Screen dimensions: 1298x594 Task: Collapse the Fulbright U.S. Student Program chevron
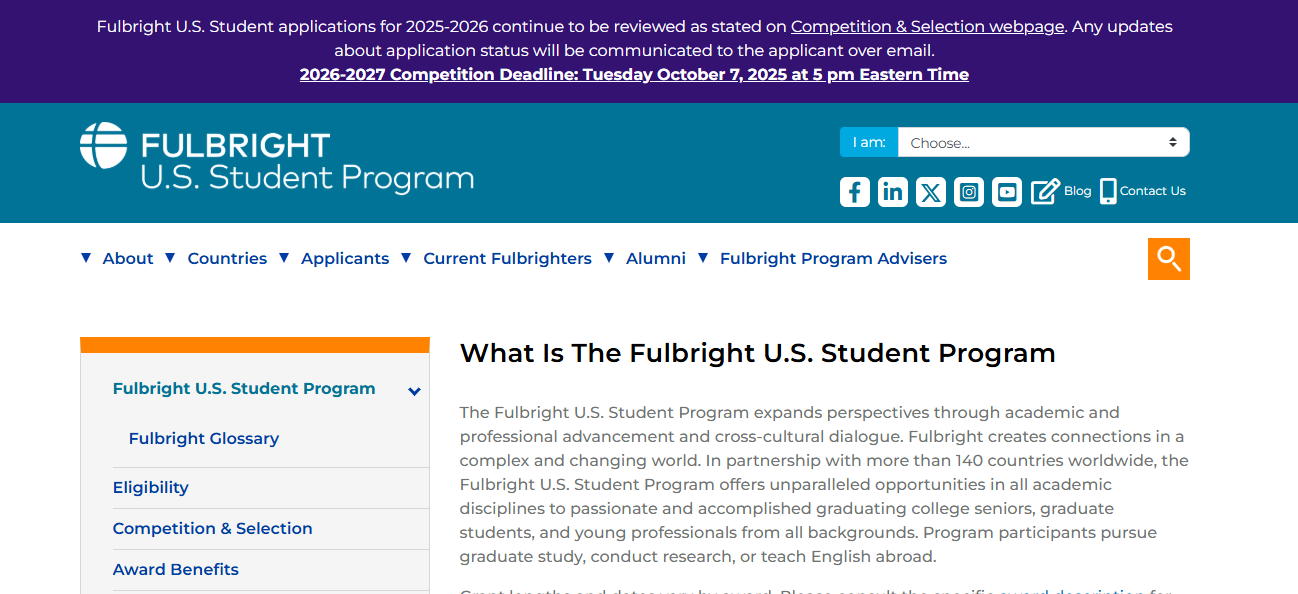[x=415, y=391]
